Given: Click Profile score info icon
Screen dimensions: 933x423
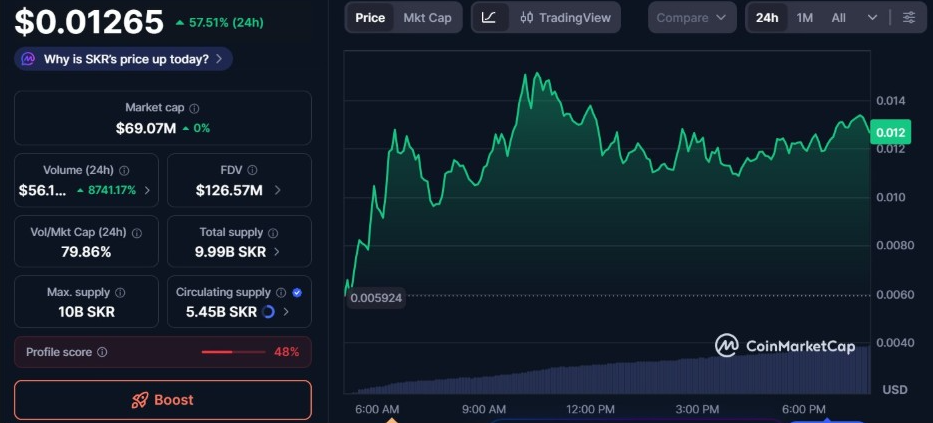Looking at the screenshot, I should point(102,352).
